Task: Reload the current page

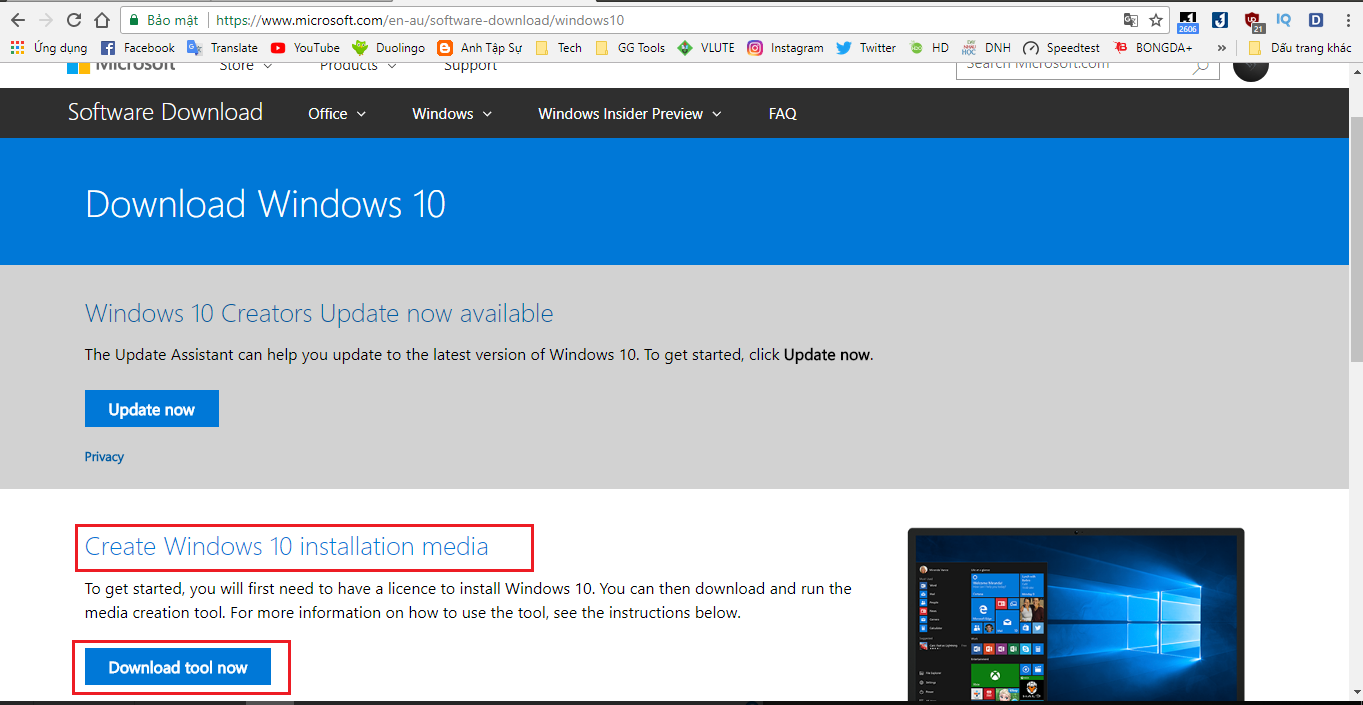Action: 74,20
